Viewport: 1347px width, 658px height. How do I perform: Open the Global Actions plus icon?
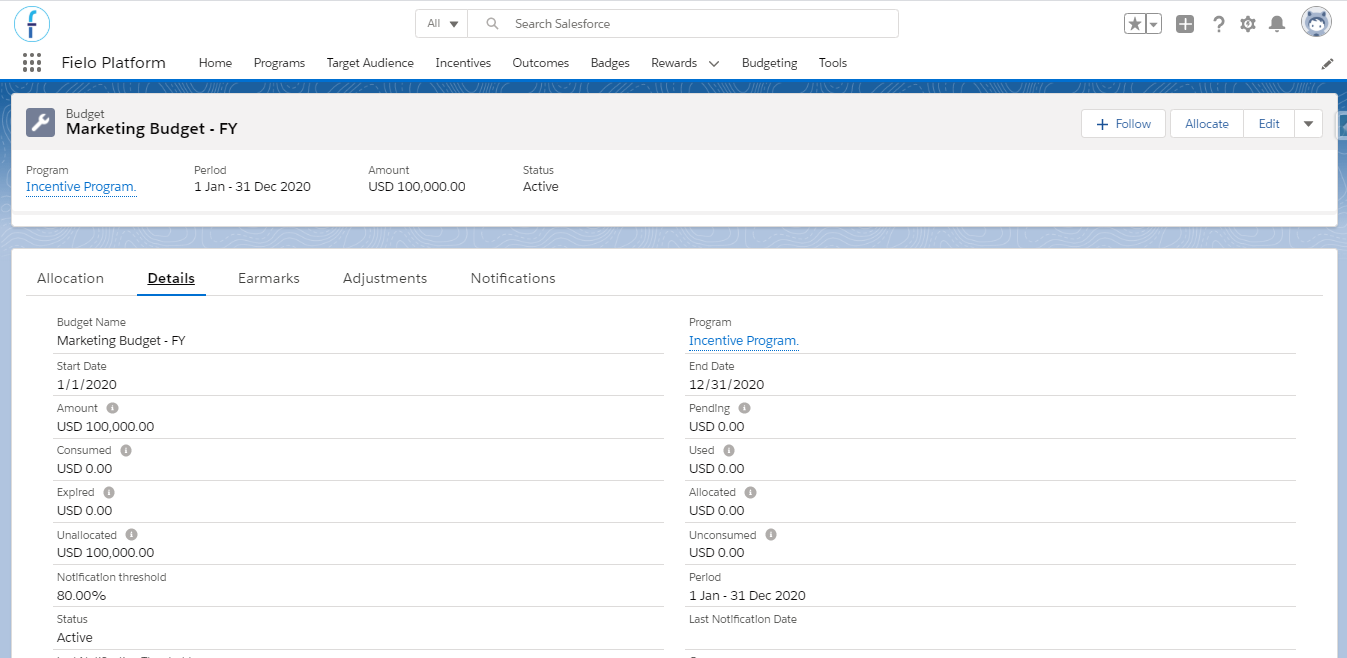pos(1185,24)
